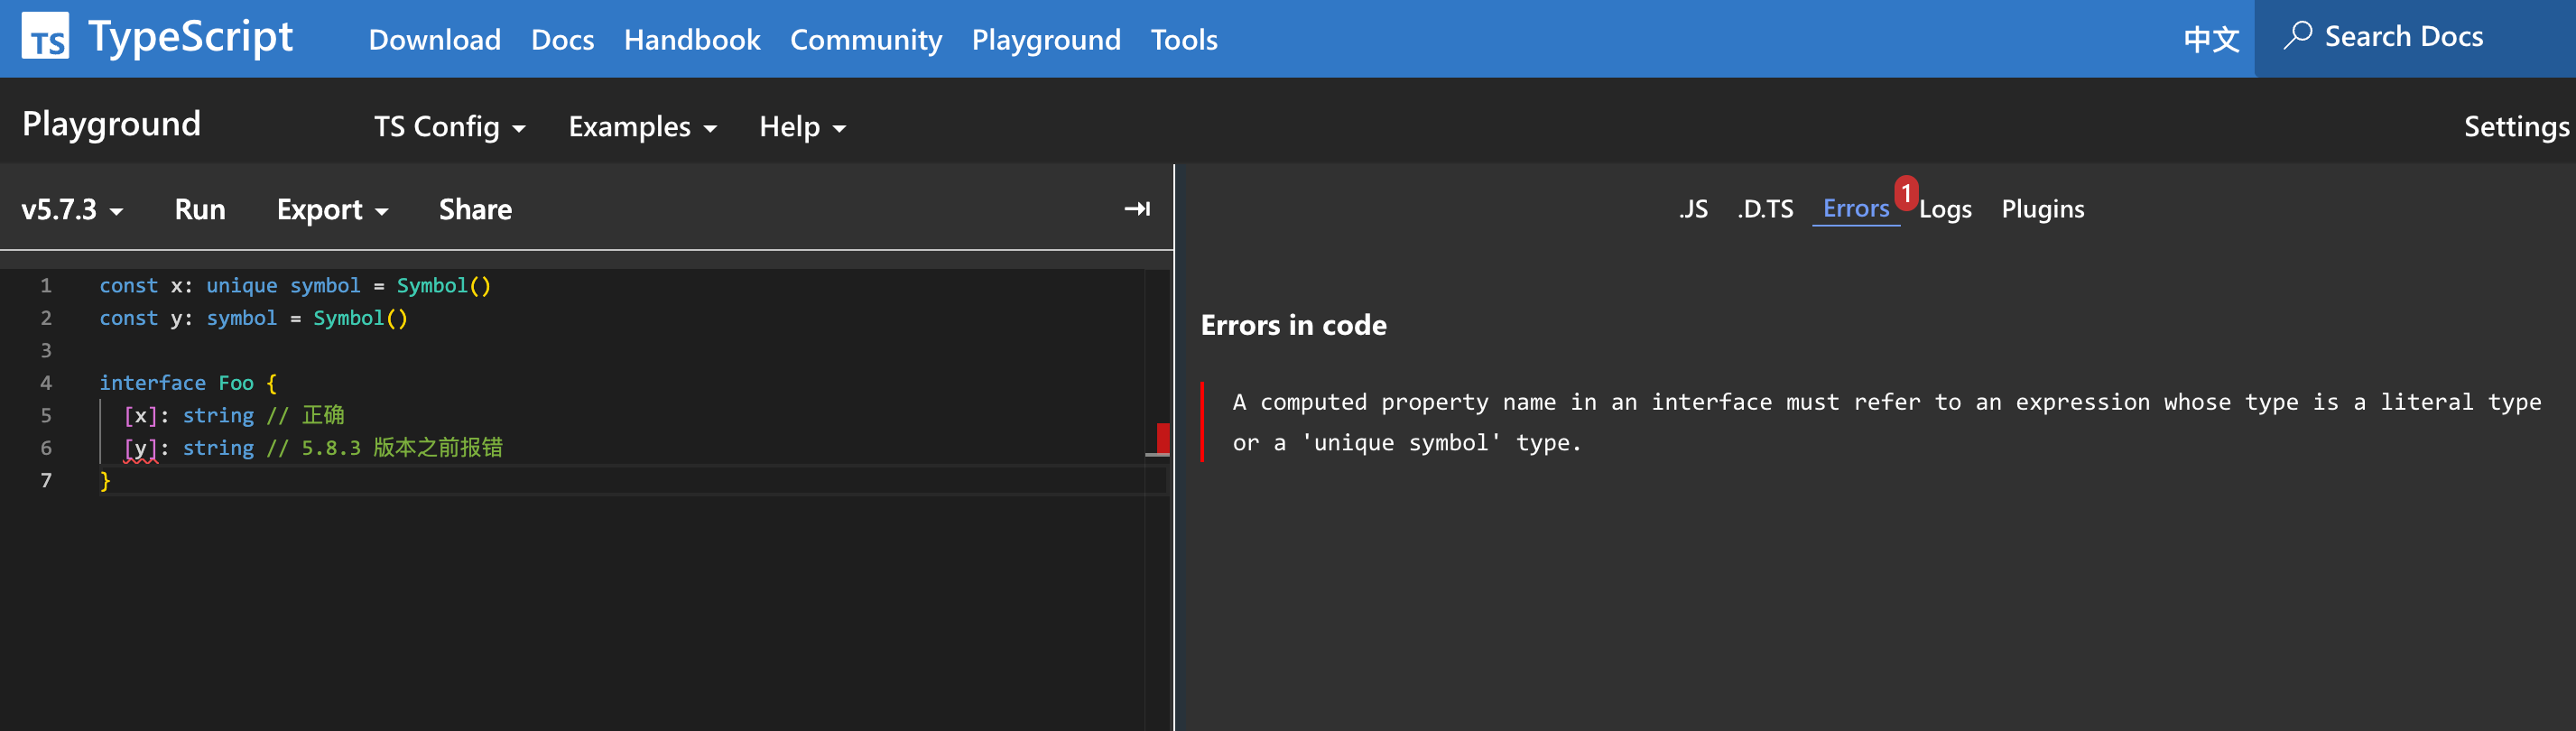Click the red error count badge

coord(1905,193)
